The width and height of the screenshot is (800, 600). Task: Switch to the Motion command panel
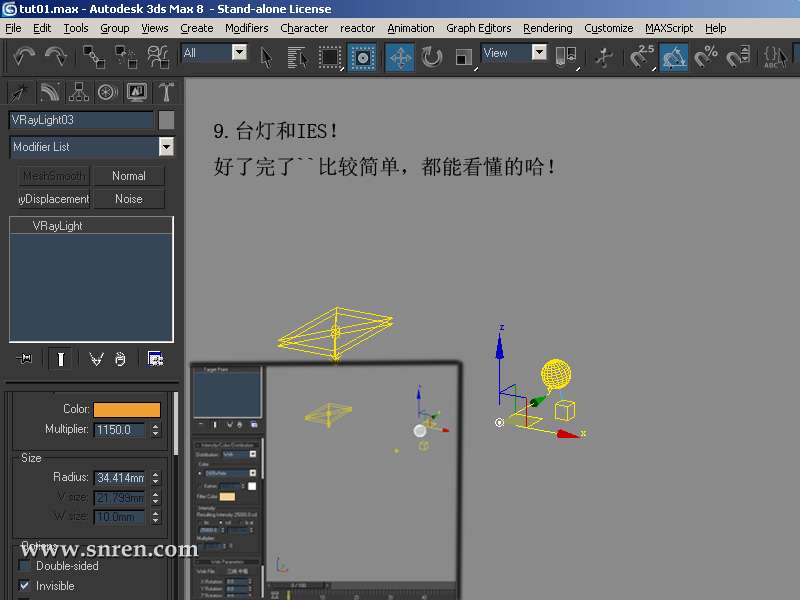(108, 92)
